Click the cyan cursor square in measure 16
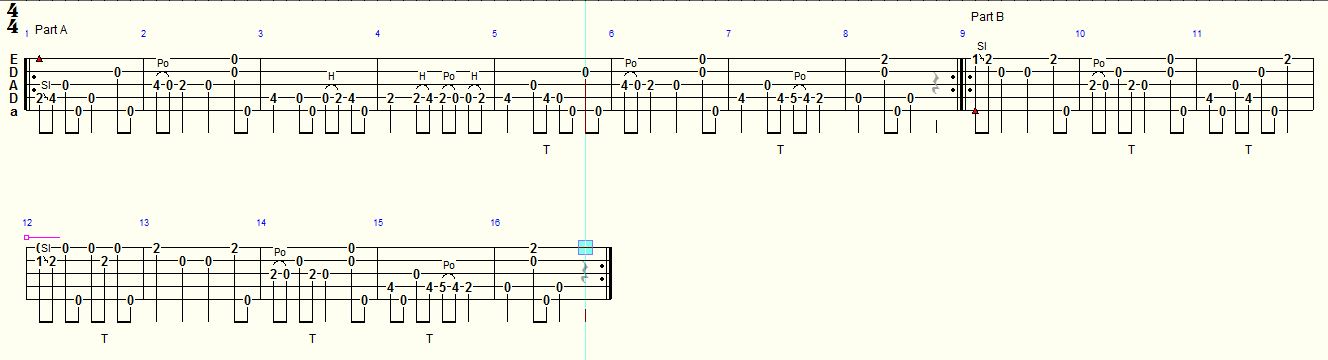The width and height of the screenshot is (1328, 360). (585, 247)
